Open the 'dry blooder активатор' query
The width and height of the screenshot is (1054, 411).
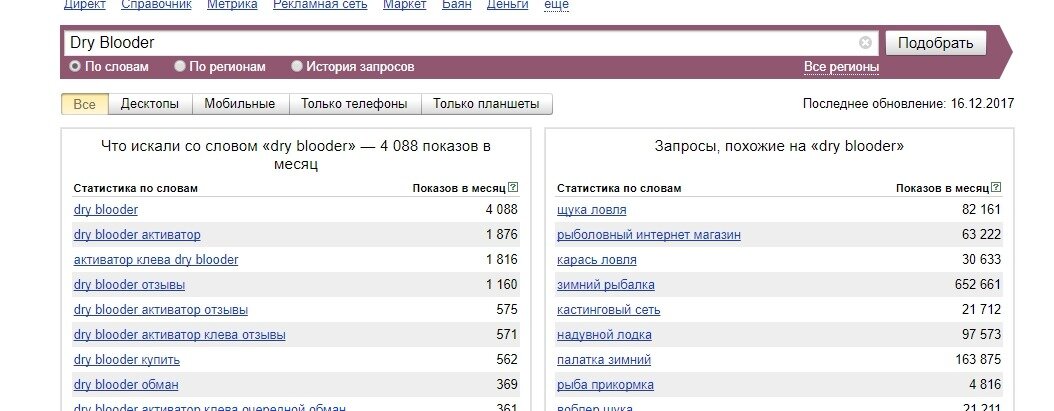[137, 235]
